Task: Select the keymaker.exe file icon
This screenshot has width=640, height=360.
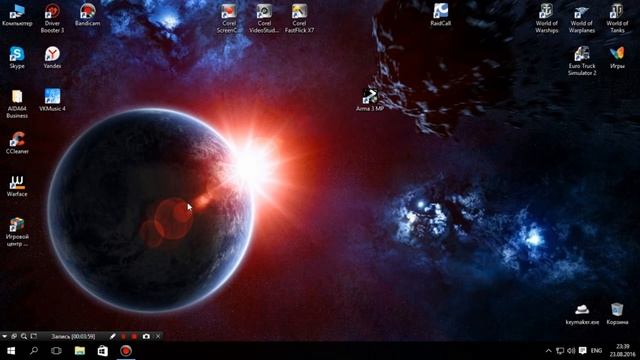Action: coord(582,314)
